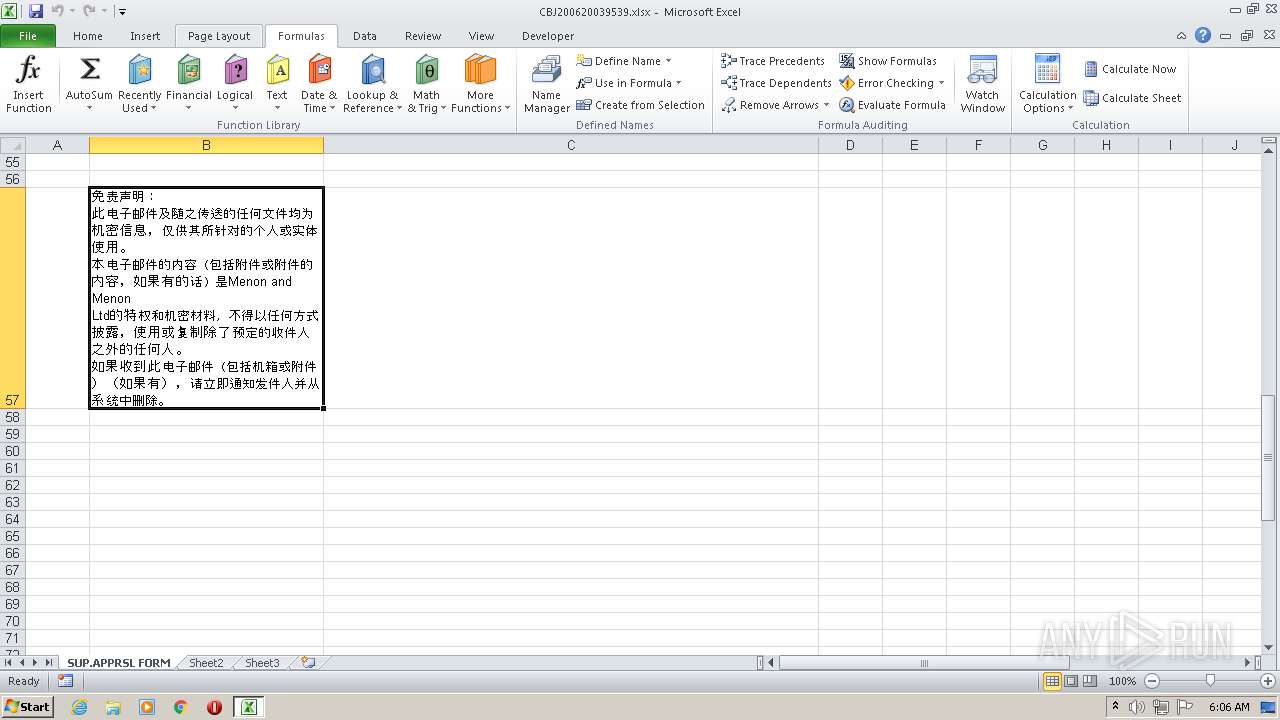Click Trace Dependents
The image size is (1280, 720).
coord(776,83)
